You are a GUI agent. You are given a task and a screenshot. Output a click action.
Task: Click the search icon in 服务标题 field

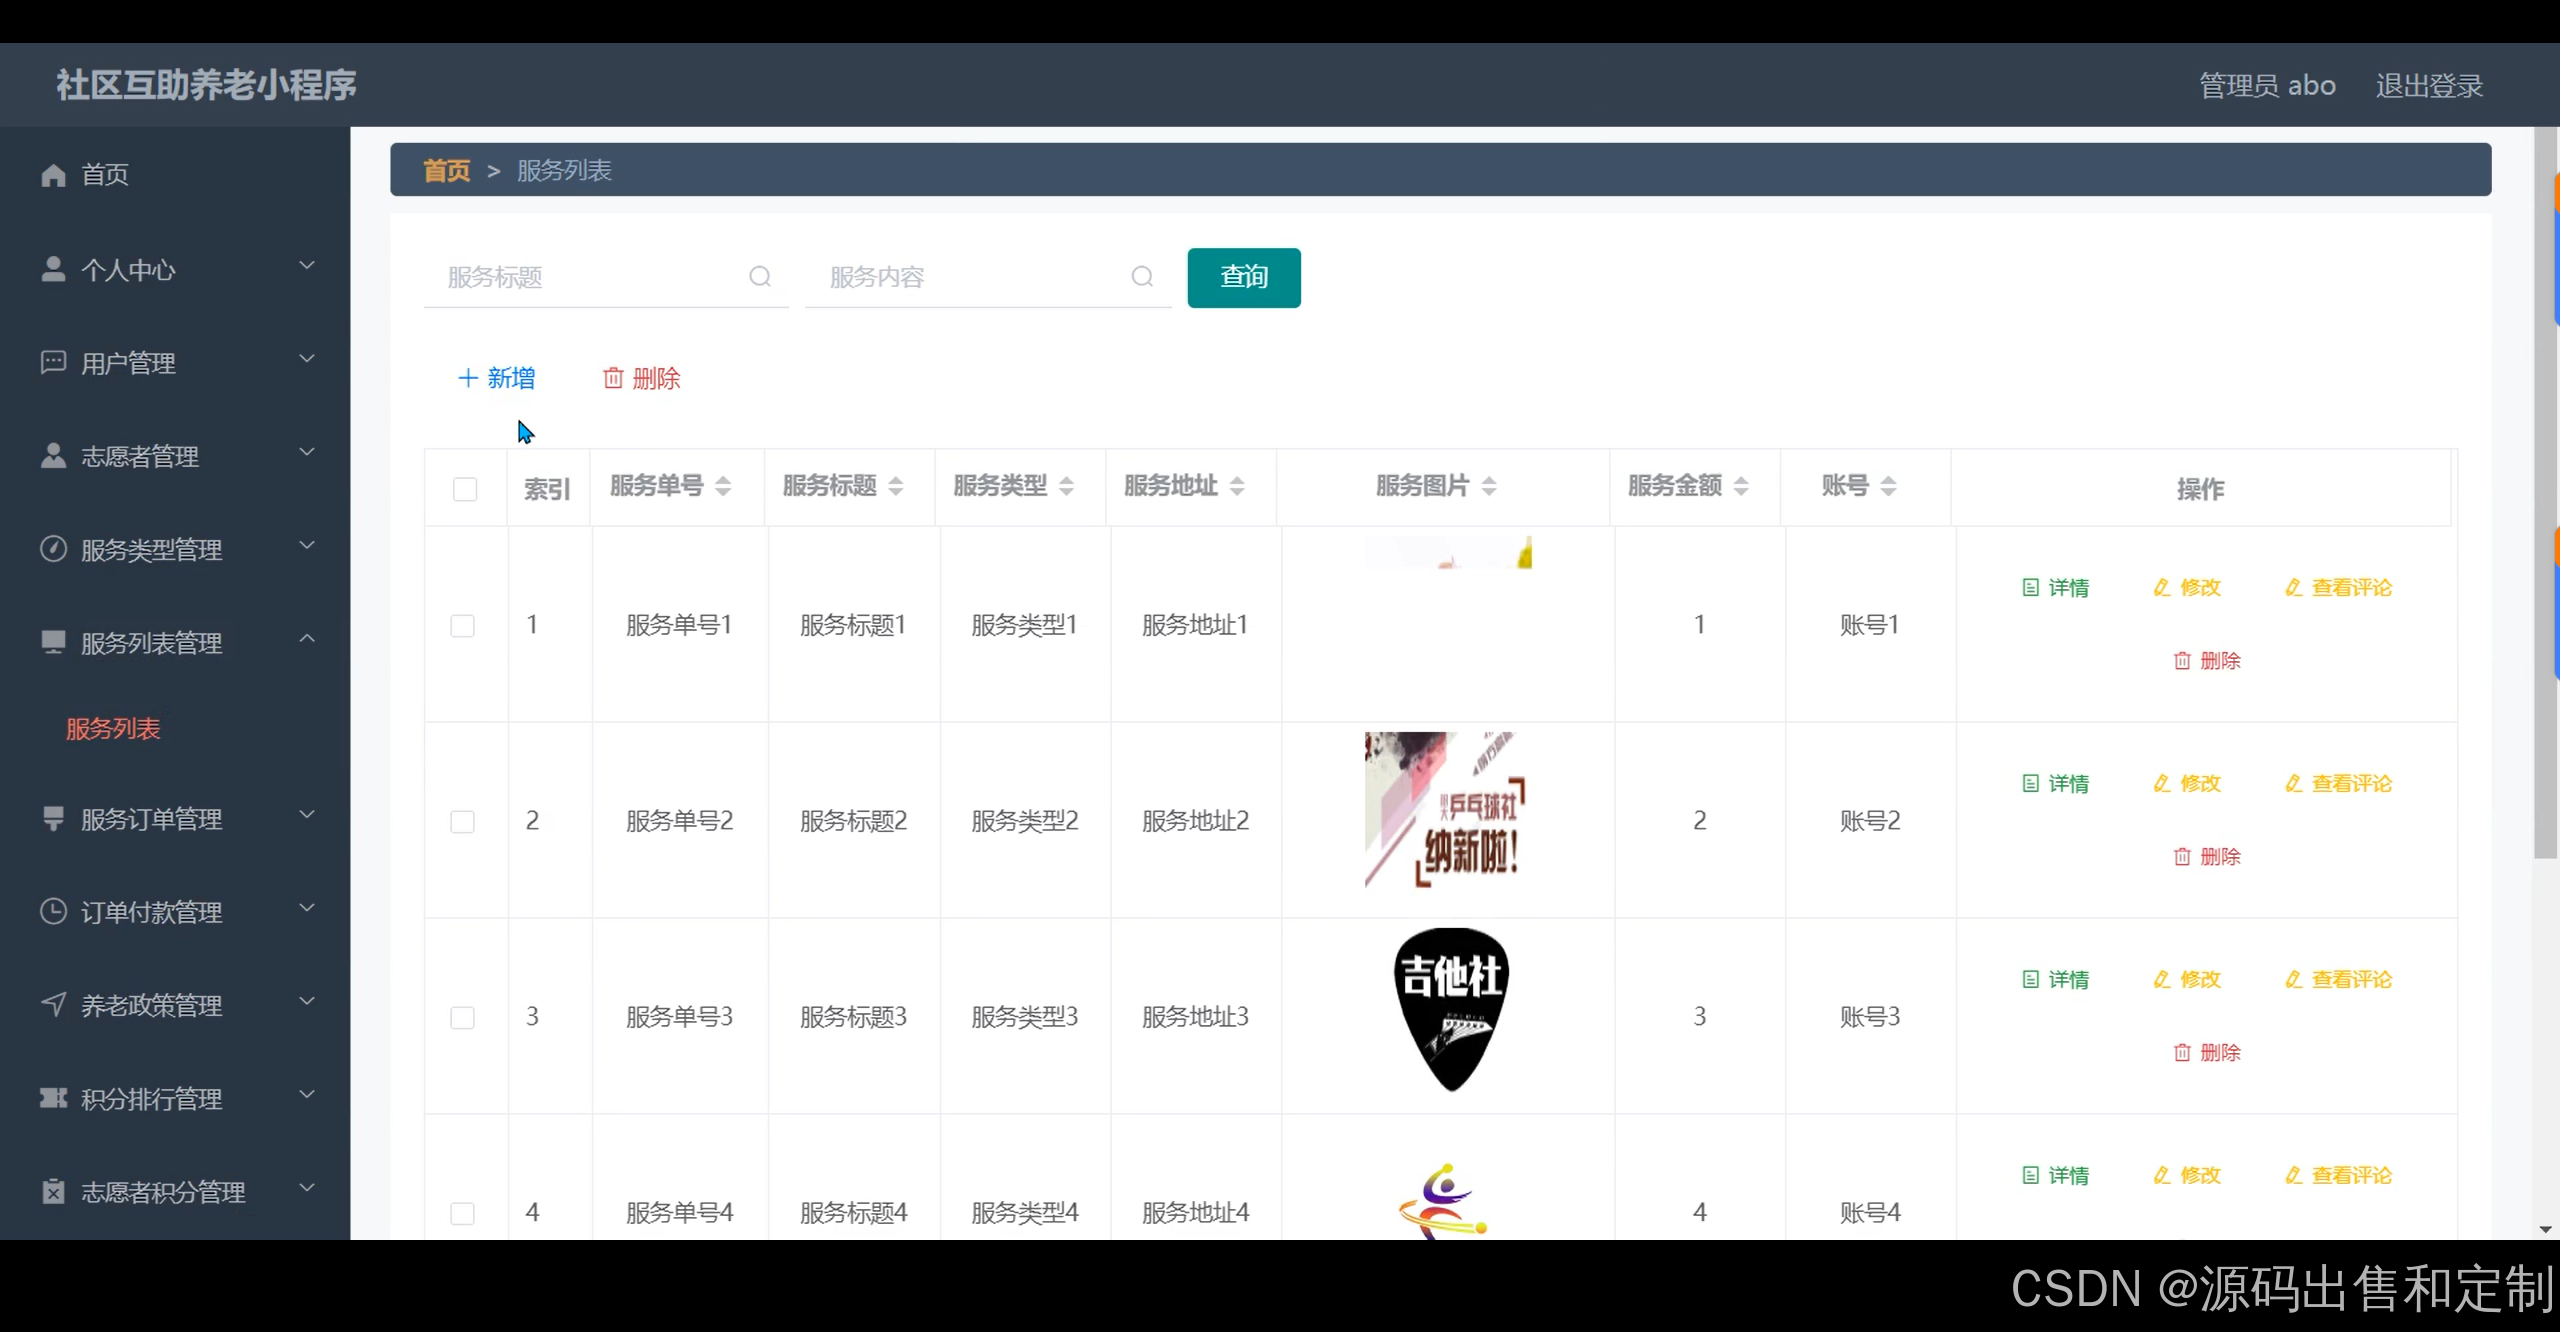[760, 277]
